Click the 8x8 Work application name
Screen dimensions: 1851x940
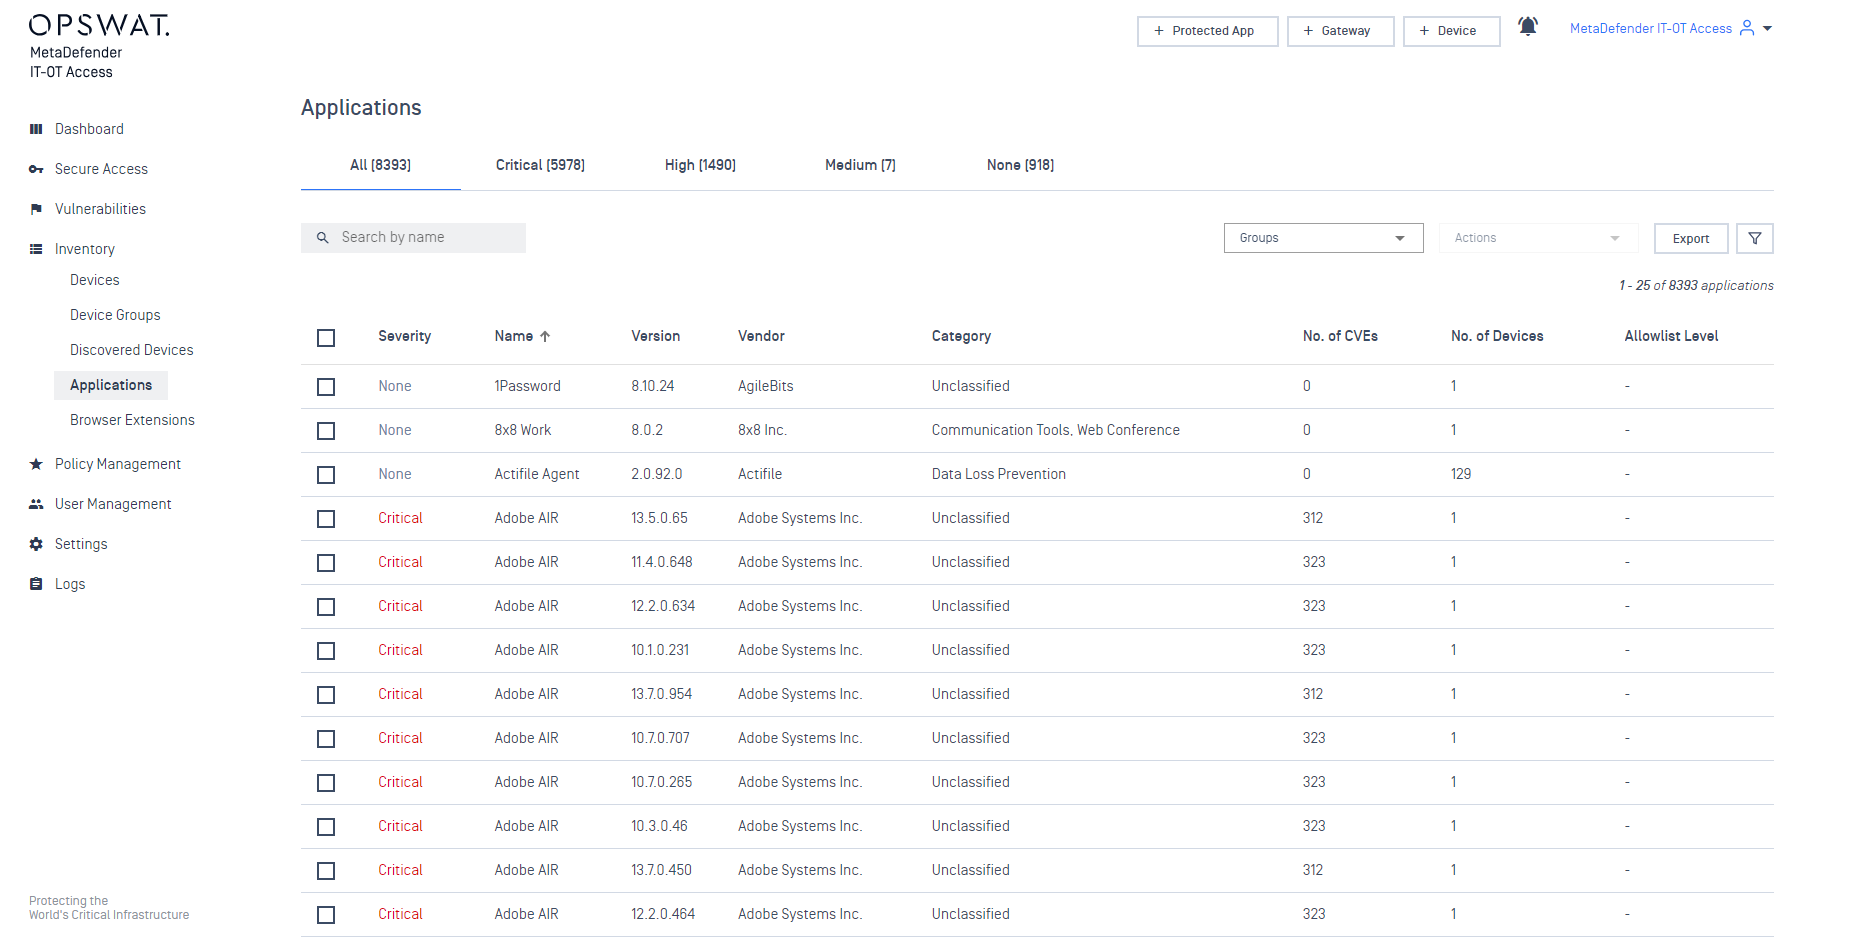523,430
